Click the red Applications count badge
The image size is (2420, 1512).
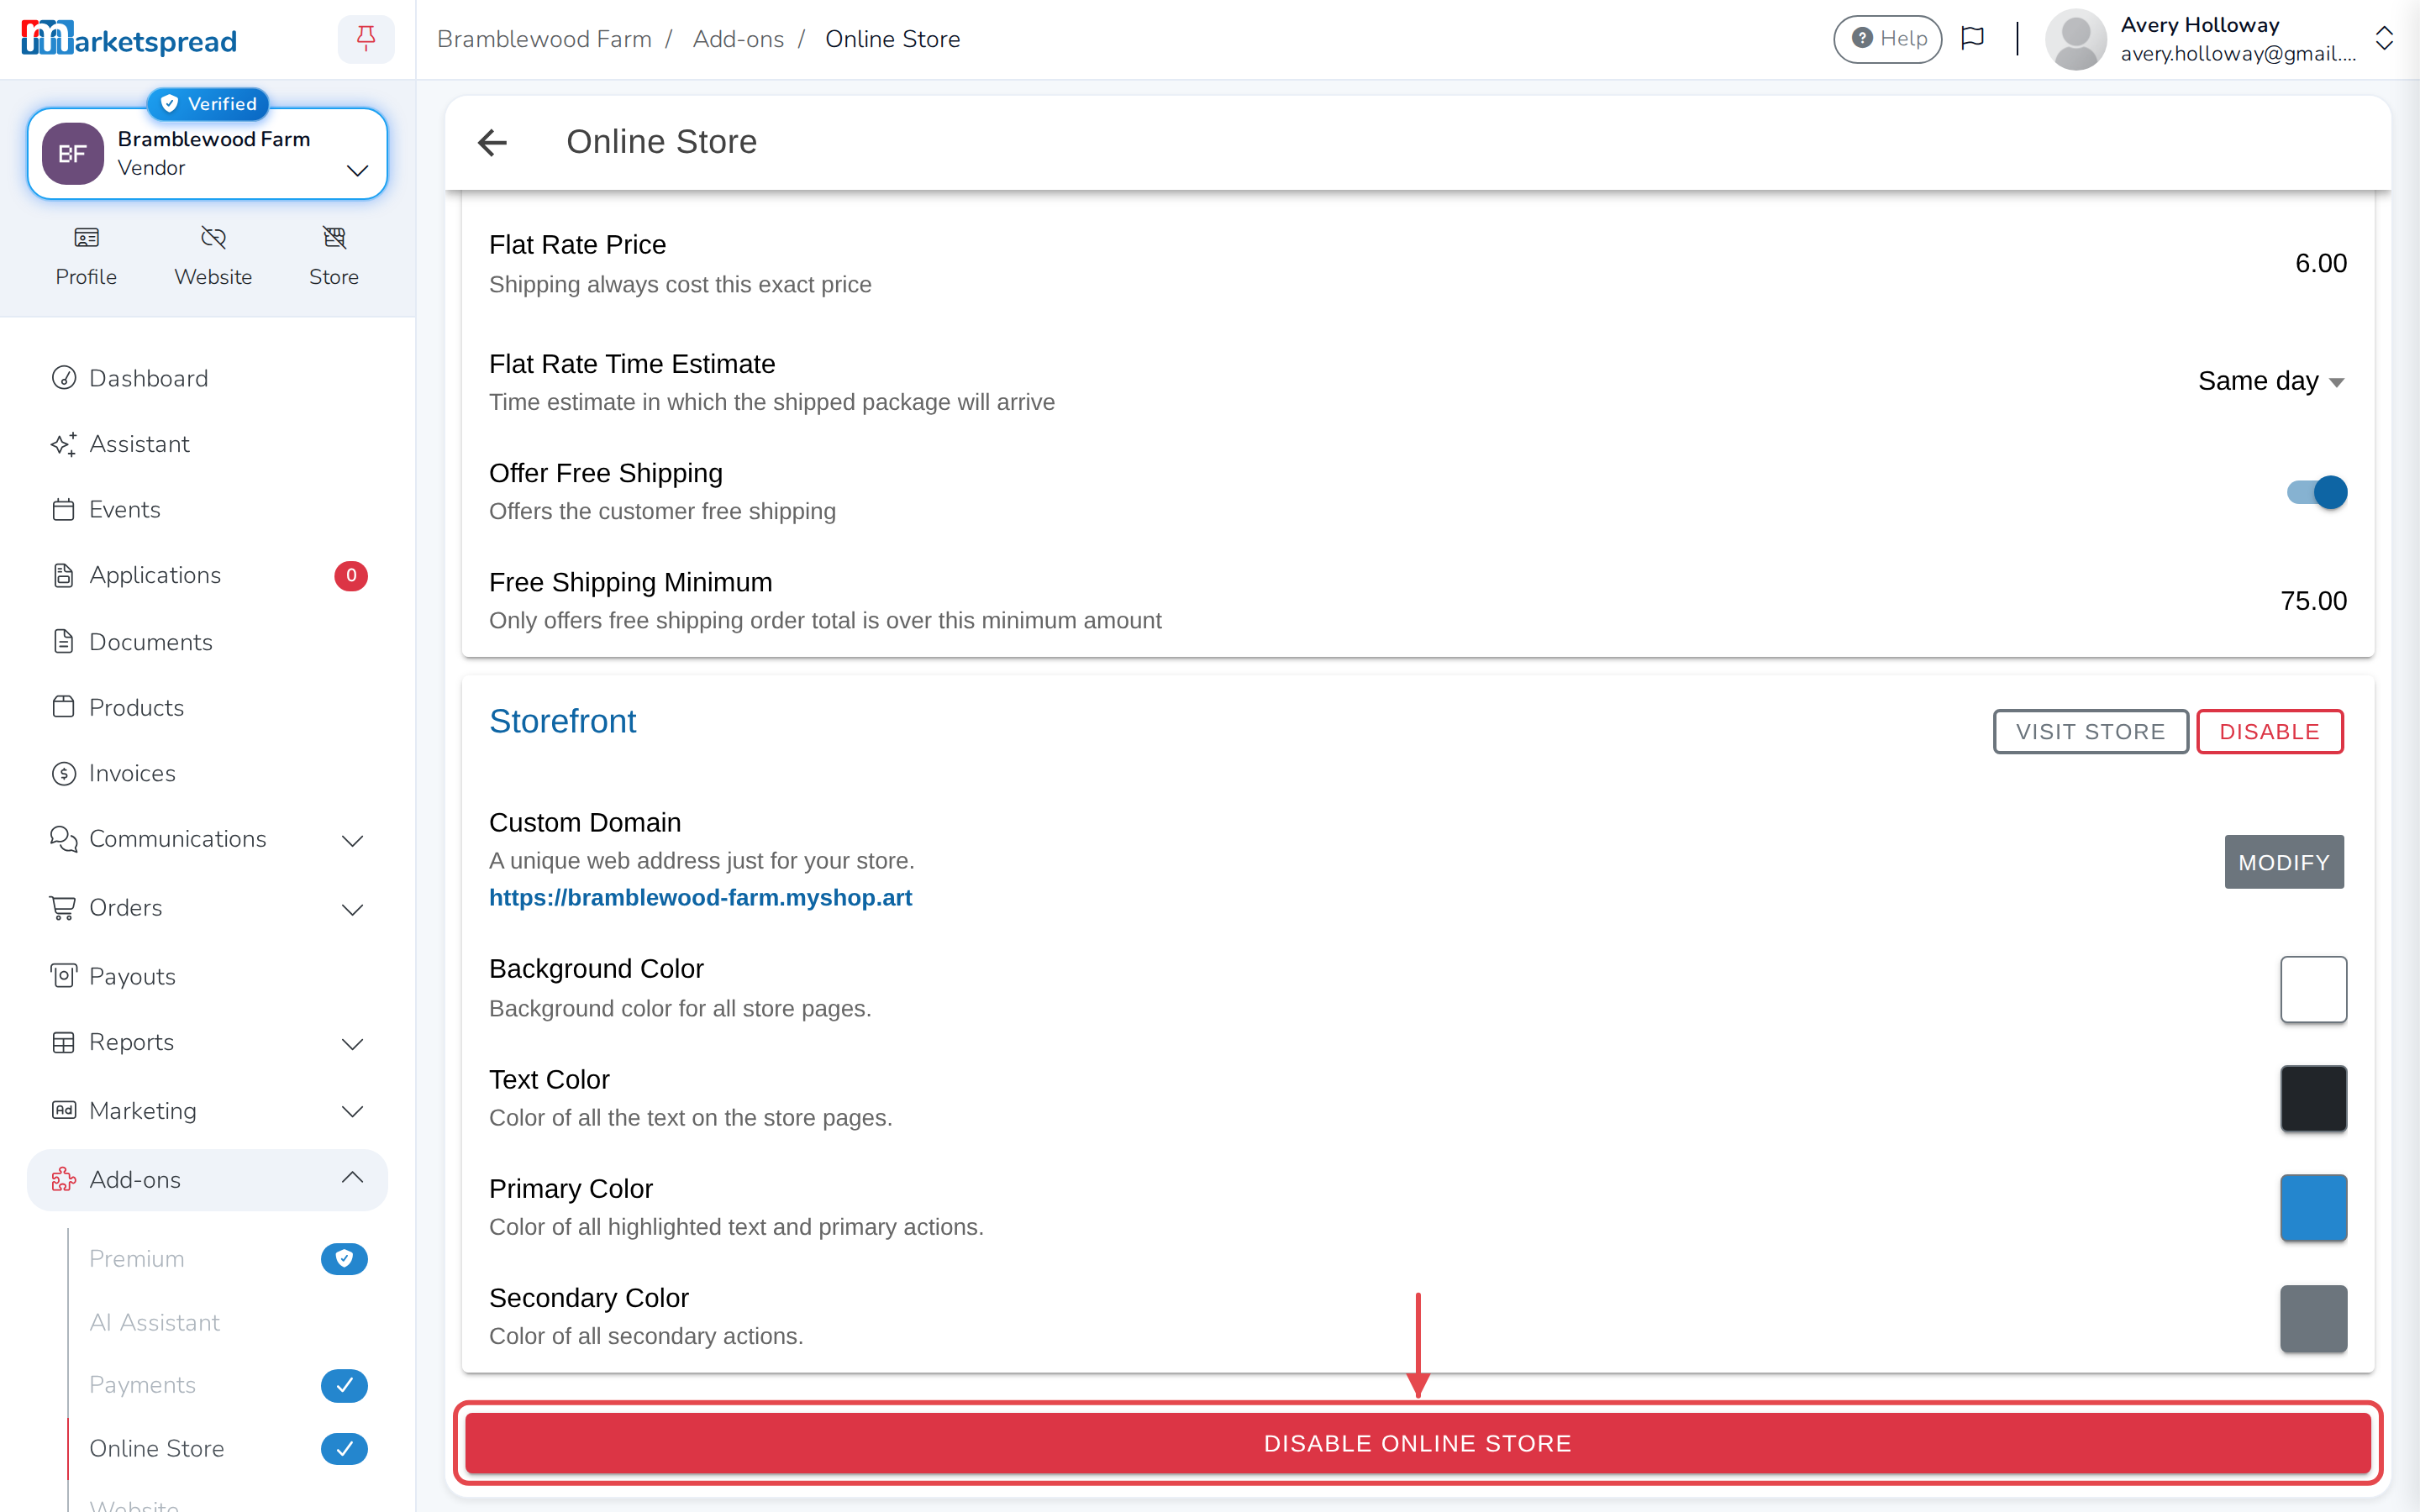coord(351,575)
